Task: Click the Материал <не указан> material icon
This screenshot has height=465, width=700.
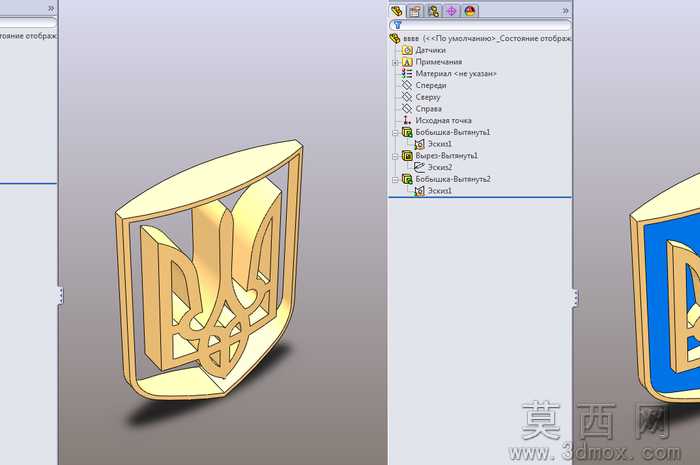Action: coord(407,74)
